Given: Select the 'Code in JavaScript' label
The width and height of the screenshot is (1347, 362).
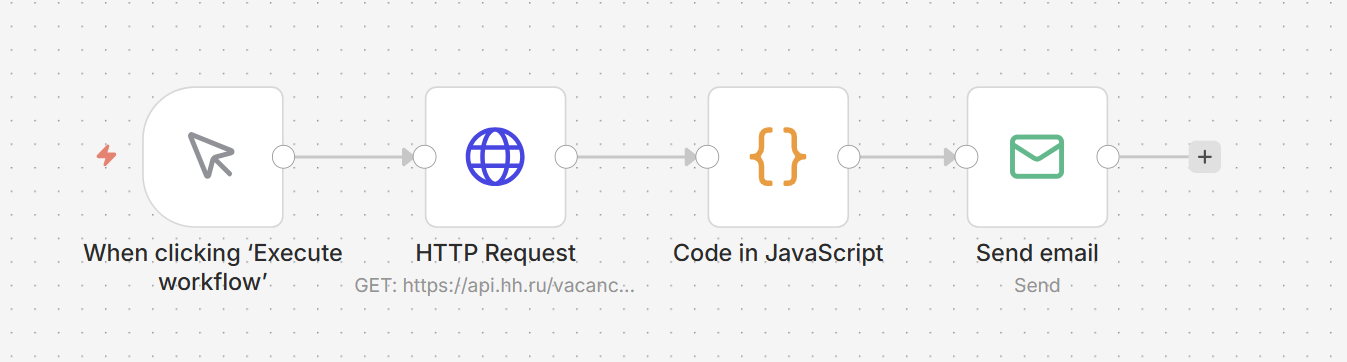Looking at the screenshot, I should 778,253.
